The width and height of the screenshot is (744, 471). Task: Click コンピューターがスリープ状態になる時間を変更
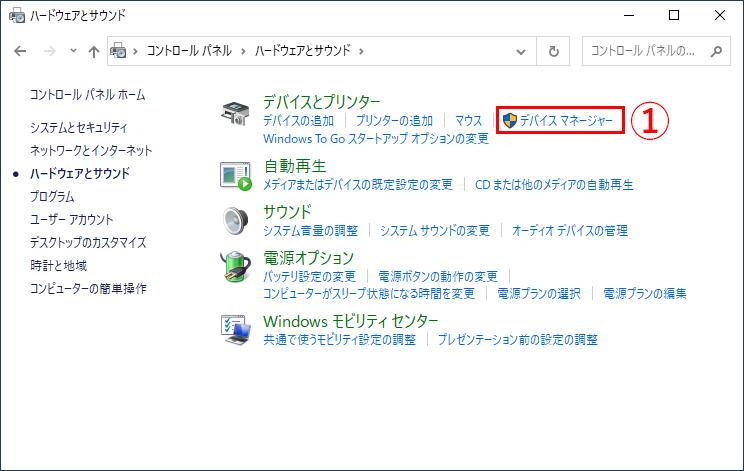tap(369, 294)
